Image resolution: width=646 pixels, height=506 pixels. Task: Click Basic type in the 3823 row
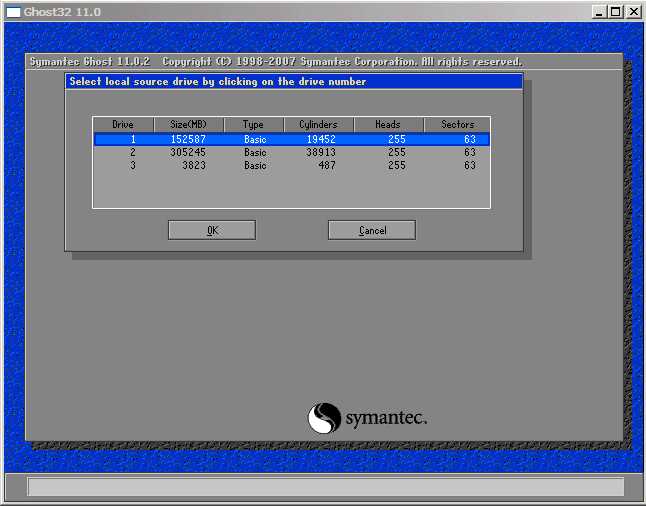[255, 165]
